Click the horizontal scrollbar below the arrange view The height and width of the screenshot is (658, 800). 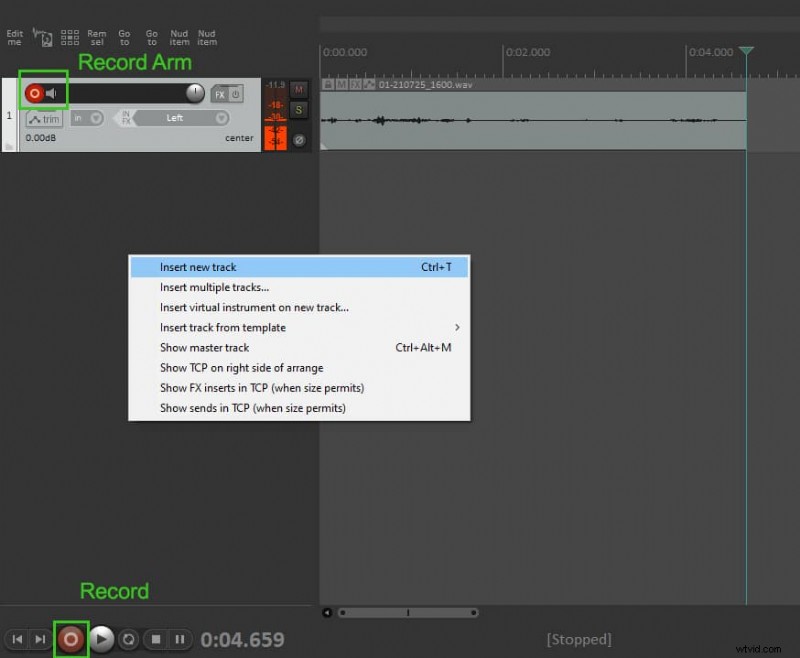[x=408, y=612]
